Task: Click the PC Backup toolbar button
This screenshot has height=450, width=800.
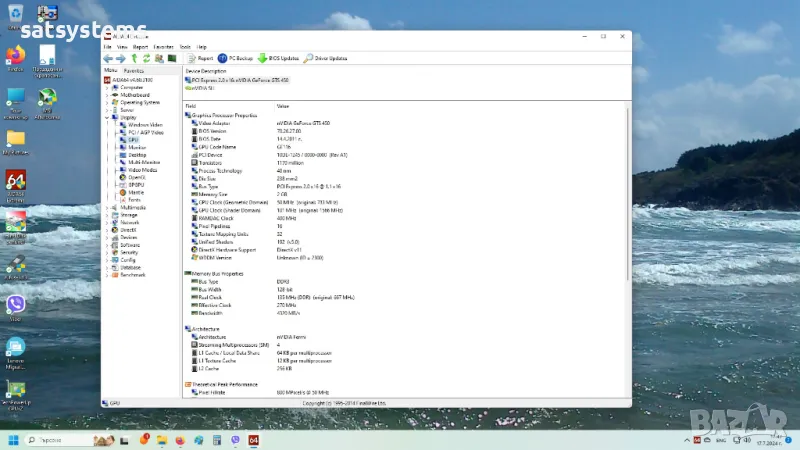Action: tap(235, 59)
